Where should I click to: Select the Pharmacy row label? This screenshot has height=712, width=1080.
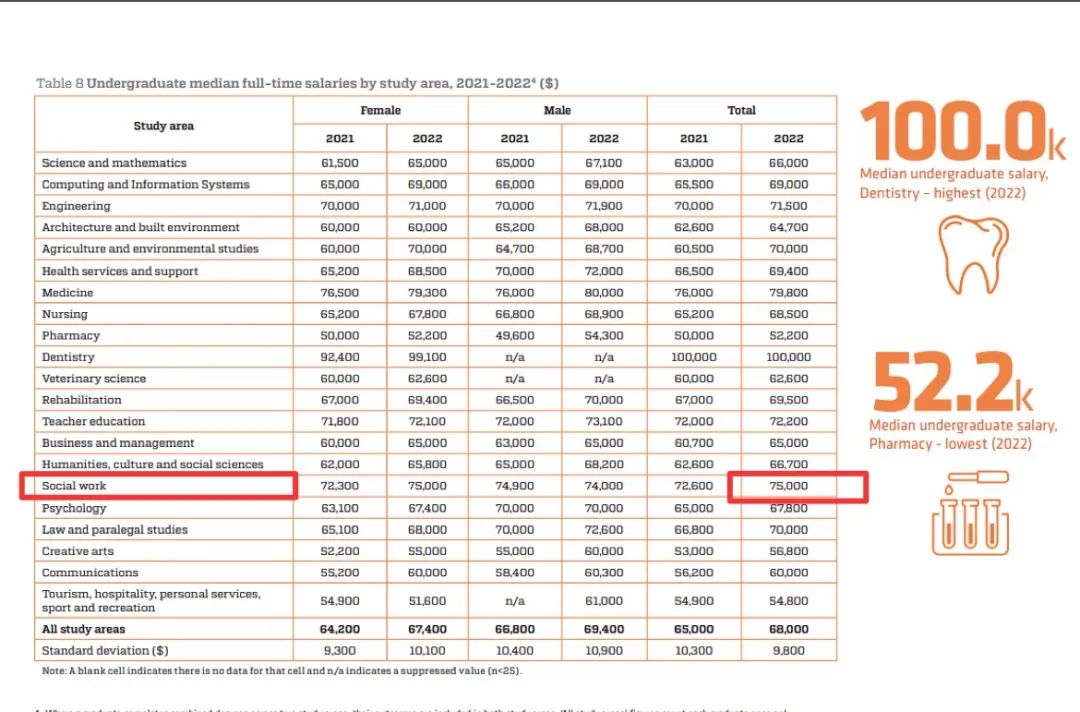click(70, 335)
